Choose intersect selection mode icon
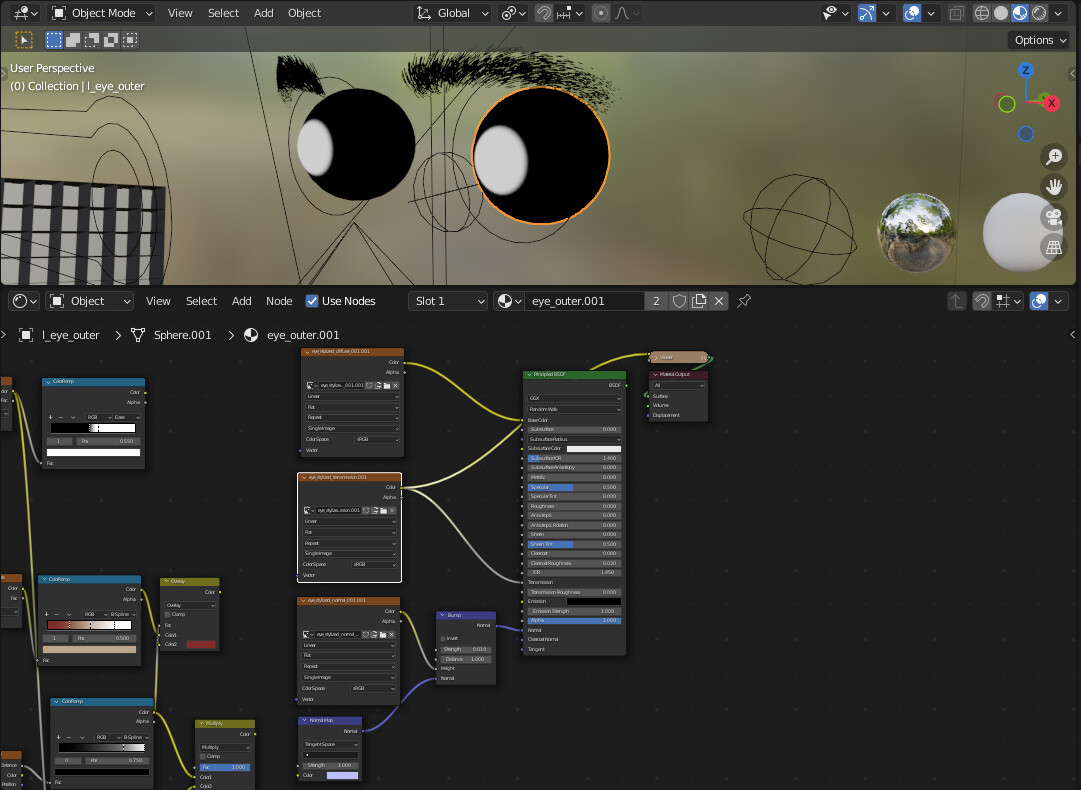 pos(130,40)
